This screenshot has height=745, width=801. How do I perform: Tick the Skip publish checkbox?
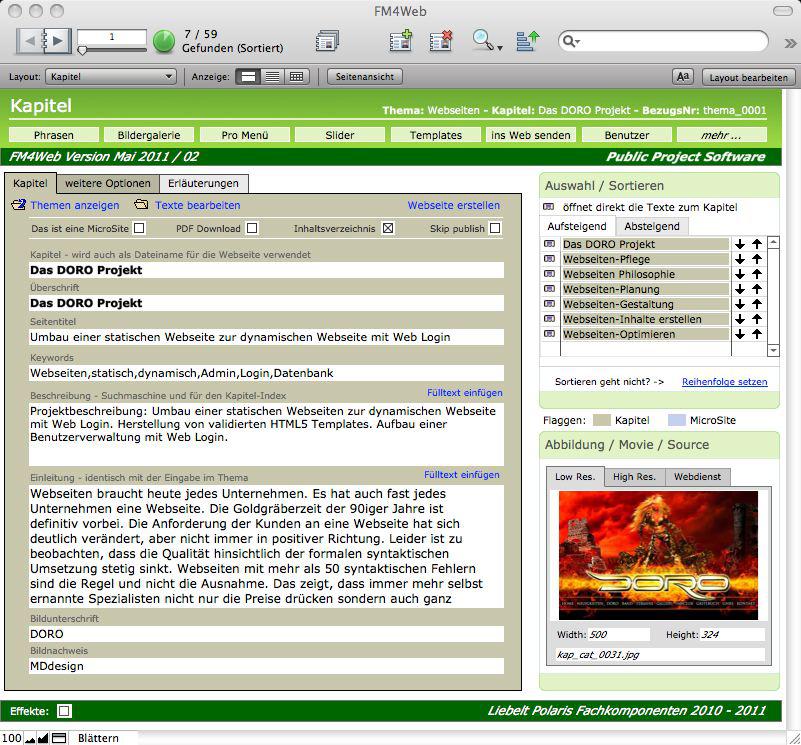[x=494, y=228]
